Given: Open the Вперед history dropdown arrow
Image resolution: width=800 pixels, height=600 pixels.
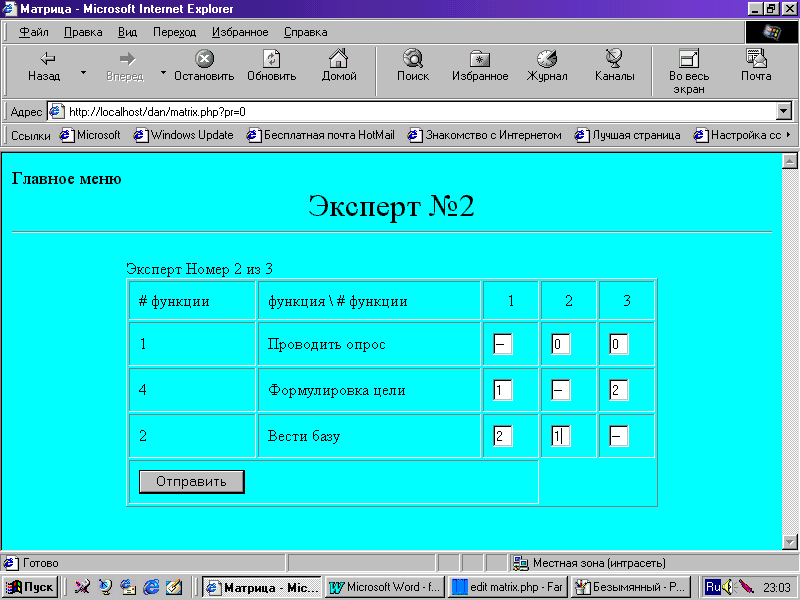Looking at the screenshot, I should [163, 73].
